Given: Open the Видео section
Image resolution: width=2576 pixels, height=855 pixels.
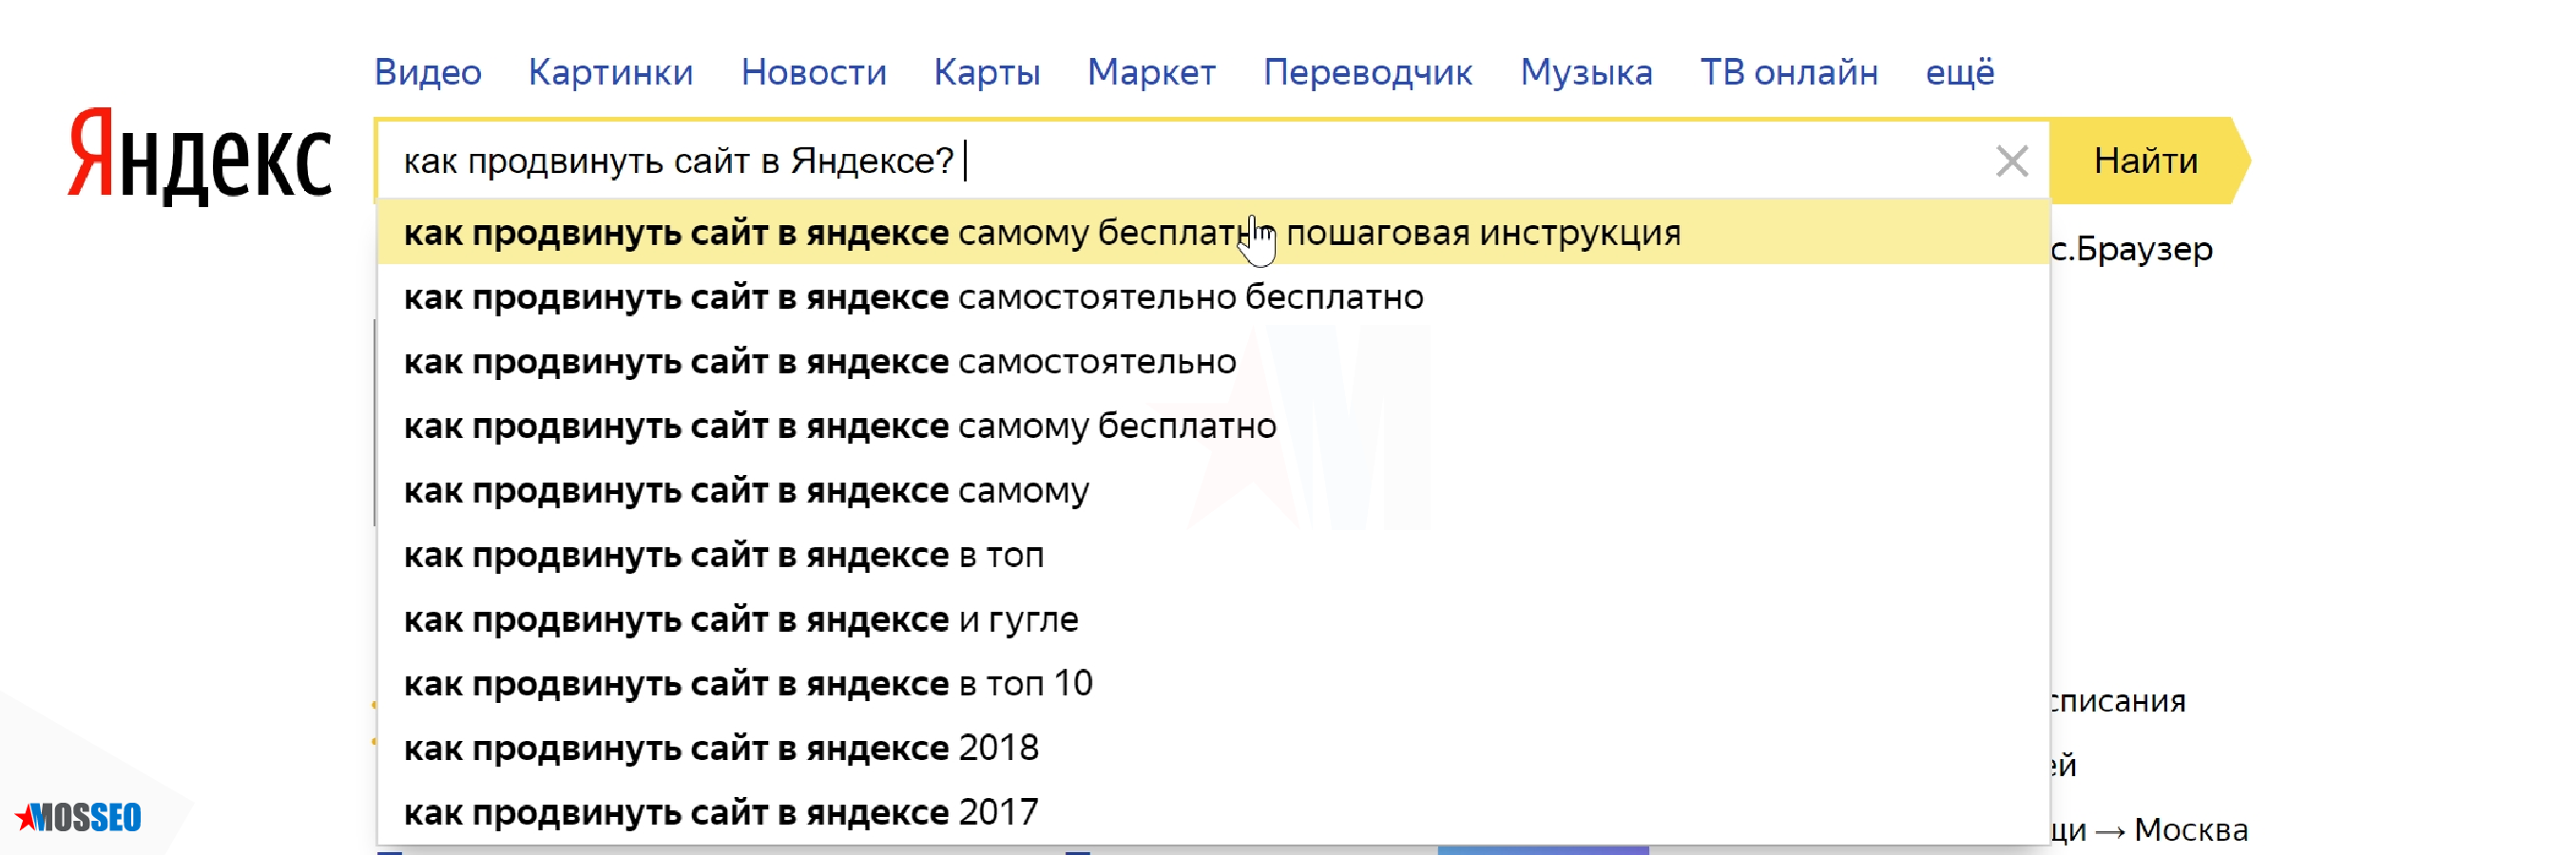Looking at the screenshot, I should click(428, 71).
